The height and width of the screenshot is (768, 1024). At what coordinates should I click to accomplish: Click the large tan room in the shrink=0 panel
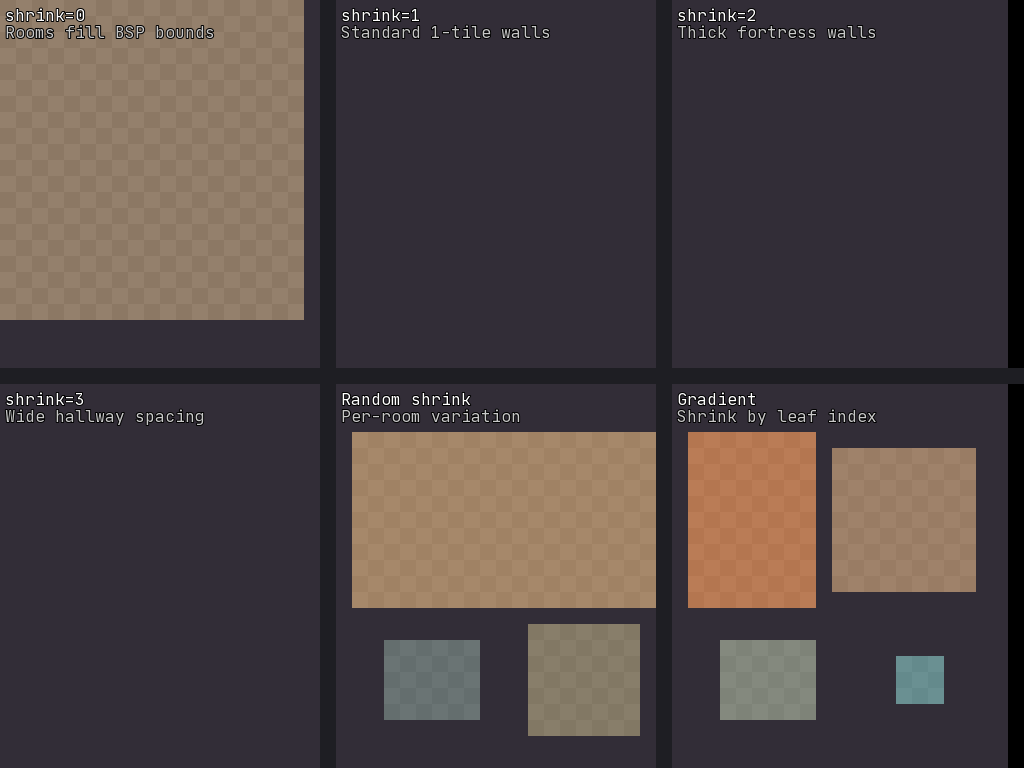click(x=152, y=180)
